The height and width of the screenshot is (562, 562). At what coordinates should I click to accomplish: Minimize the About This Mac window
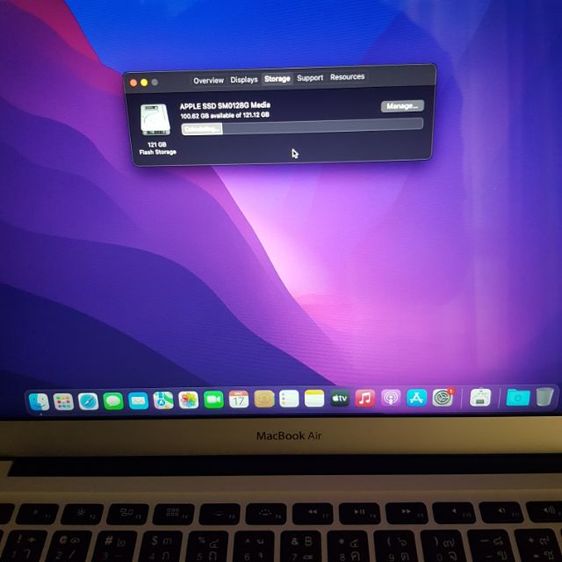pyautogui.click(x=144, y=82)
